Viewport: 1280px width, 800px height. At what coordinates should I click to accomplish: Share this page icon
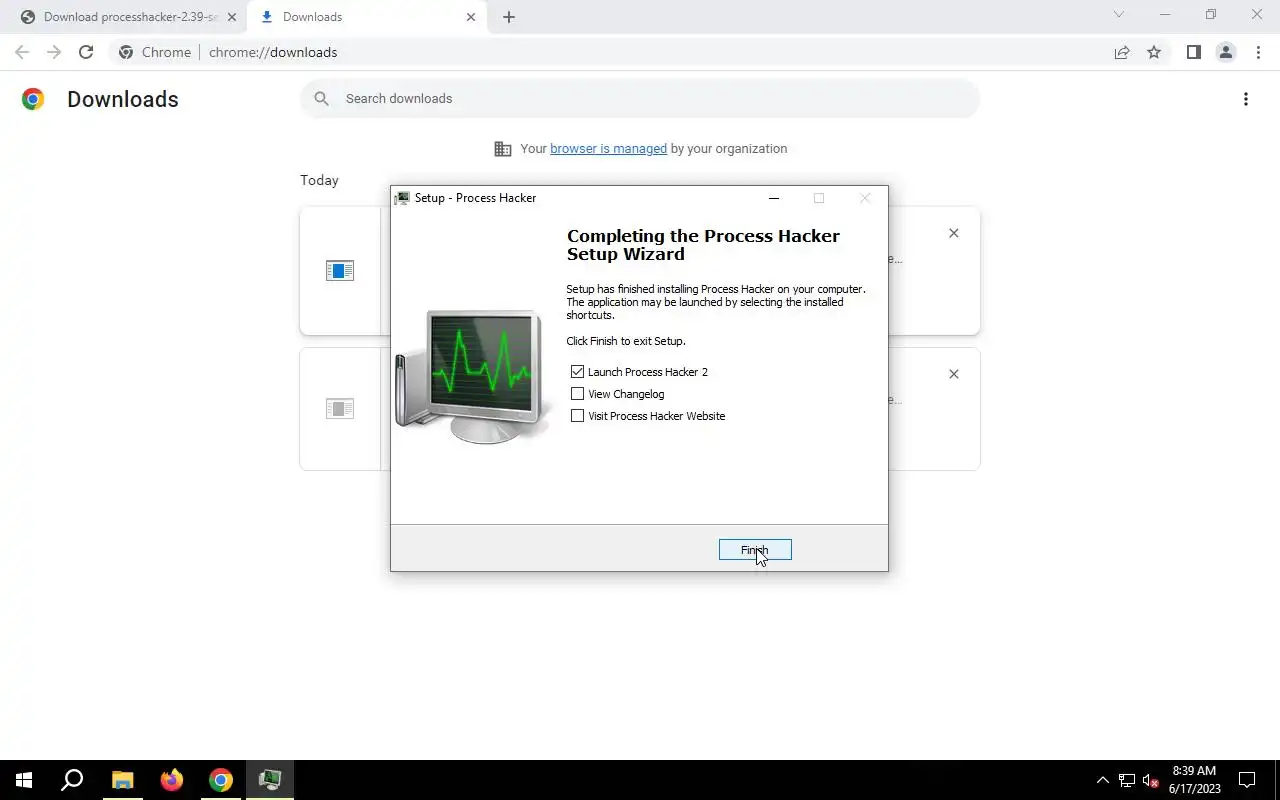1122,52
